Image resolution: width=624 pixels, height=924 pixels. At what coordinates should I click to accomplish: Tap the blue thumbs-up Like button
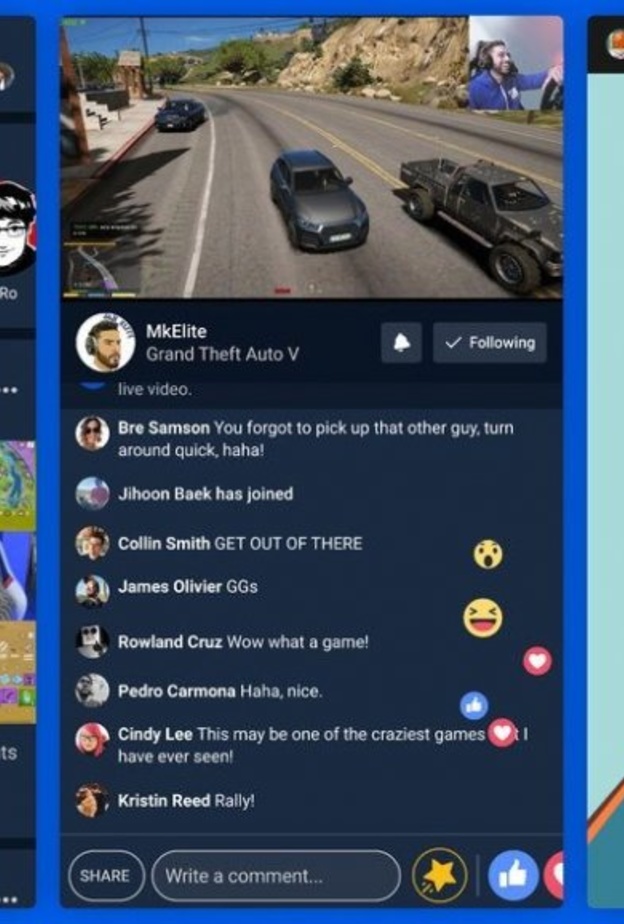513,876
